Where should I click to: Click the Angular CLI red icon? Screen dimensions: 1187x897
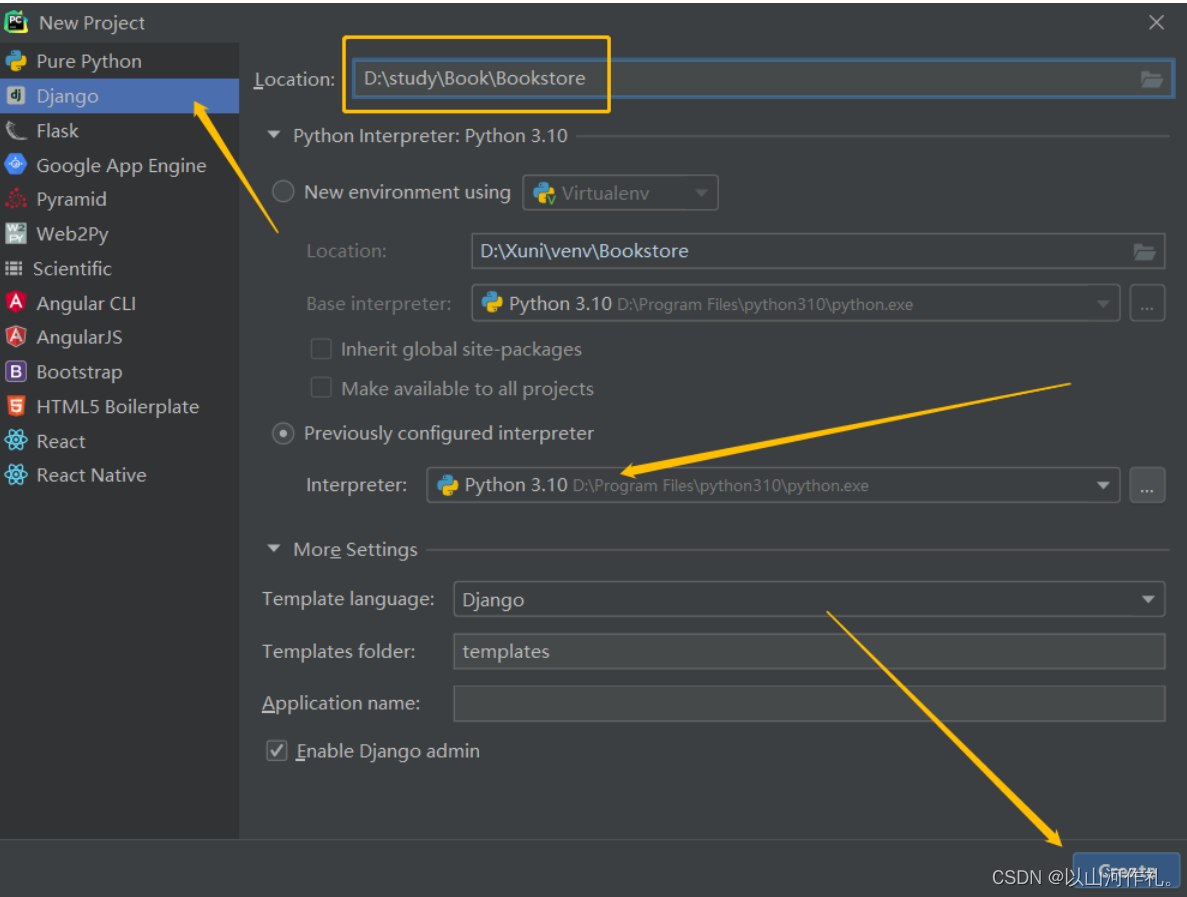click(16, 302)
